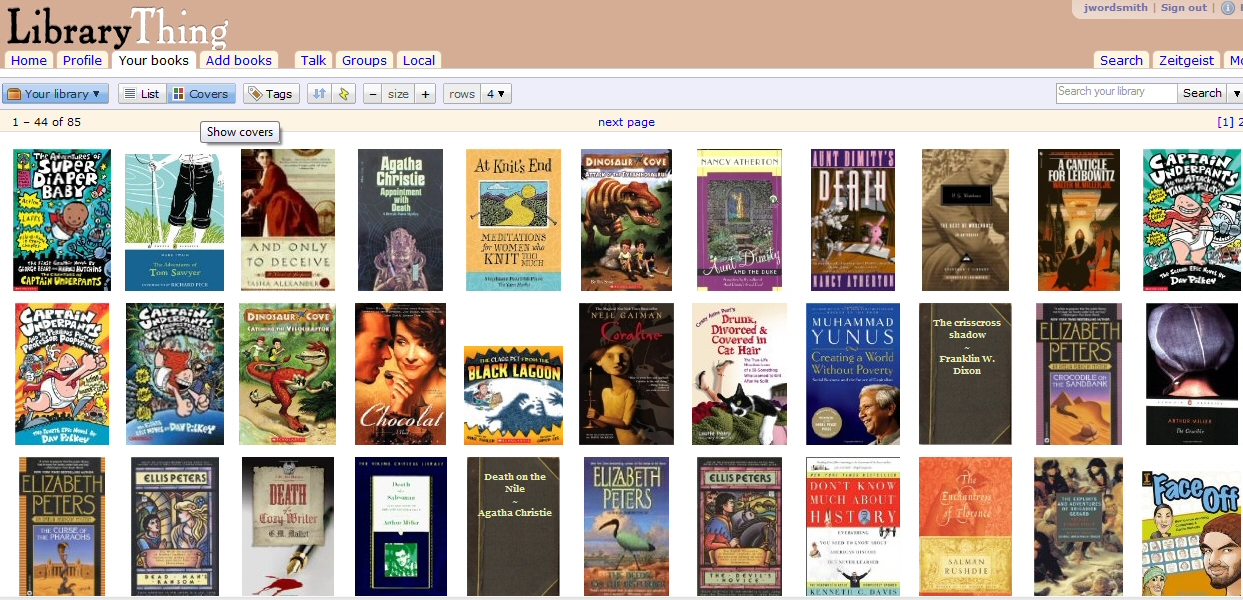Select the Coraline book cover
The height and width of the screenshot is (600, 1243).
click(x=626, y=374)
